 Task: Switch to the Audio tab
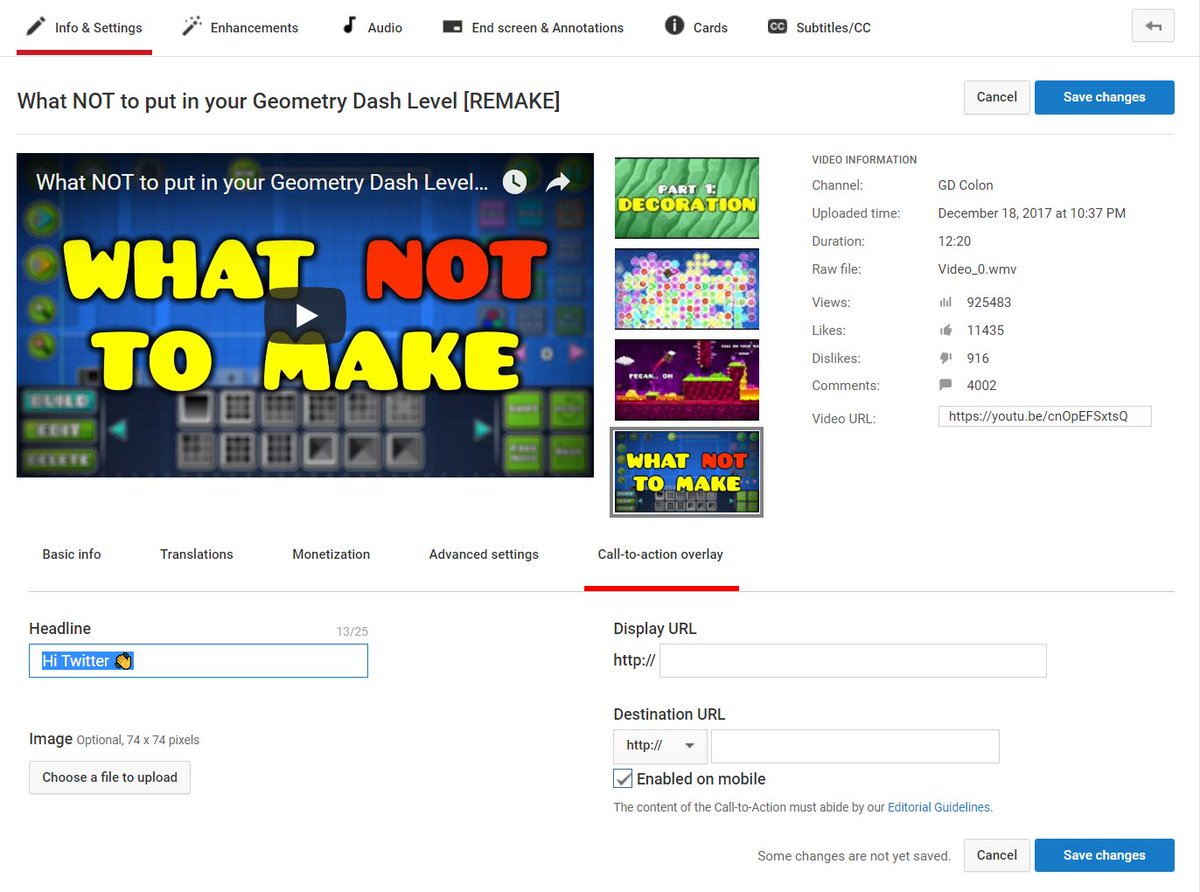pyautogui.click(x=371, y=27)
